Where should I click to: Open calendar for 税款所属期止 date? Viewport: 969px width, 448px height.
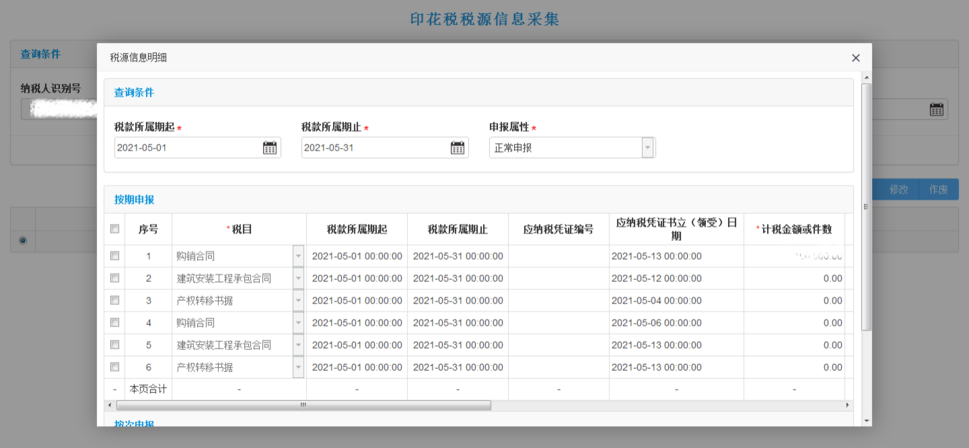pos(457,148)
